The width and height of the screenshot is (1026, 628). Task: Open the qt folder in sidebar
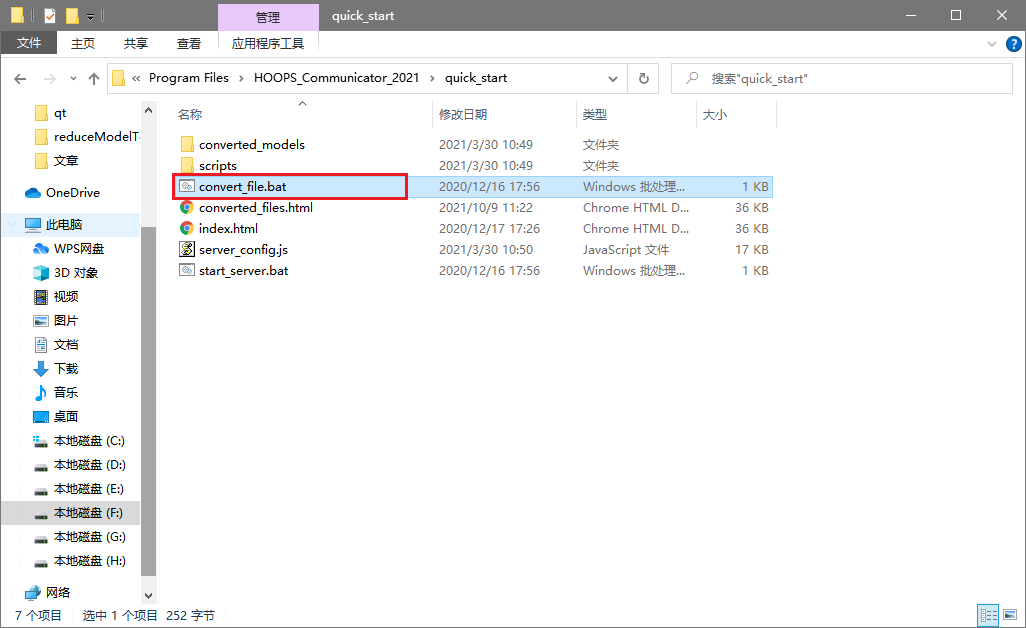click(x=60, y=113)
